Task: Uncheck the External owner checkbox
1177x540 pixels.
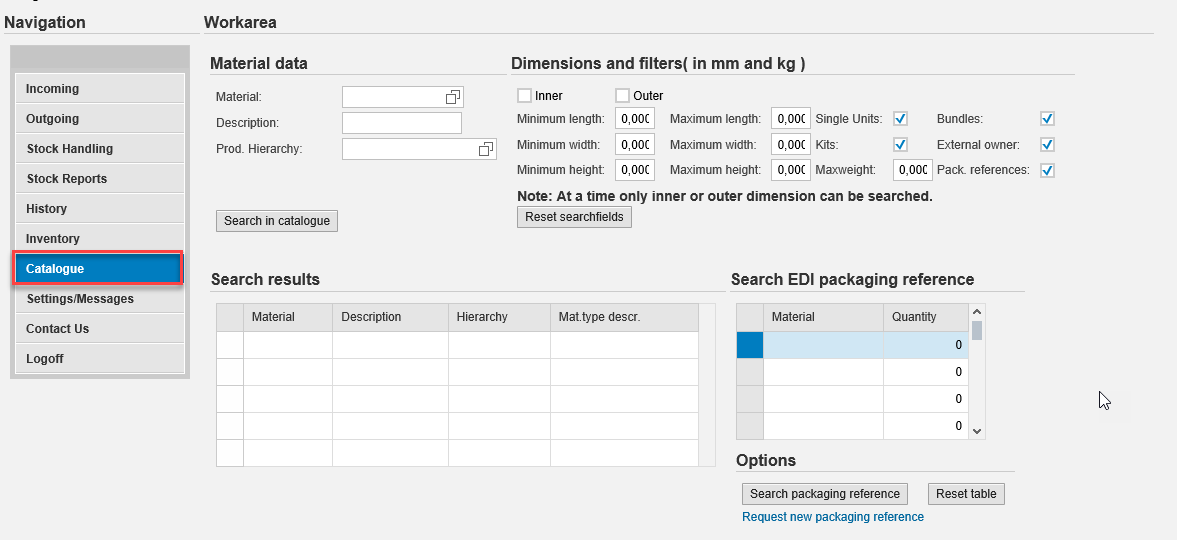Action: click(x=1047, y=144)
